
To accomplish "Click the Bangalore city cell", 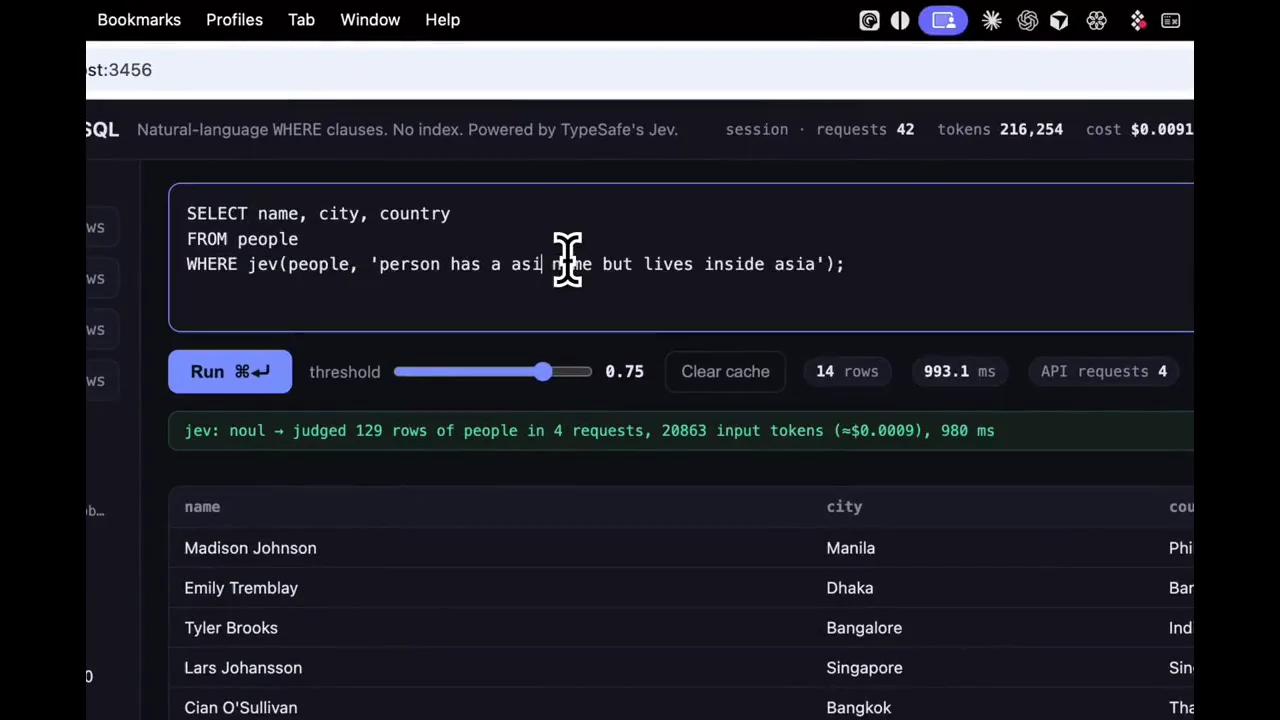I will tap(864, 628).
